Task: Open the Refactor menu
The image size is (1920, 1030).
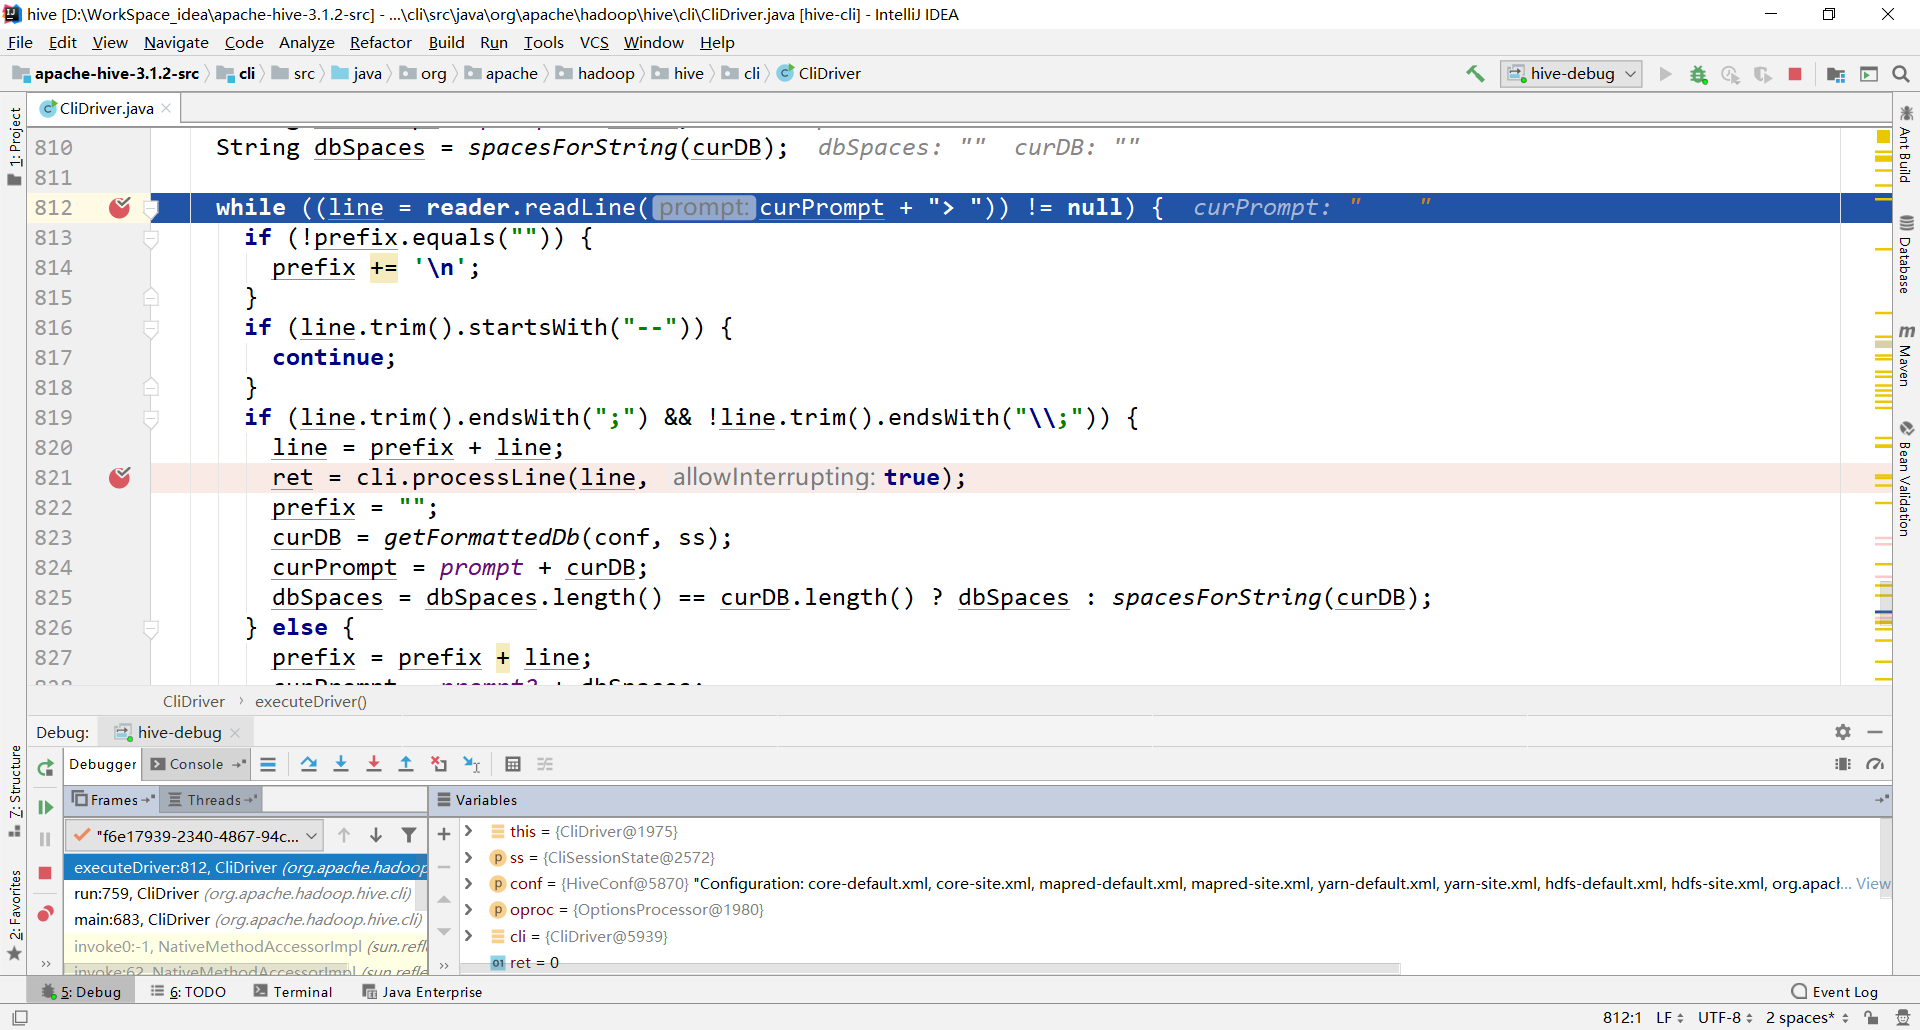Action: [380, 42]
